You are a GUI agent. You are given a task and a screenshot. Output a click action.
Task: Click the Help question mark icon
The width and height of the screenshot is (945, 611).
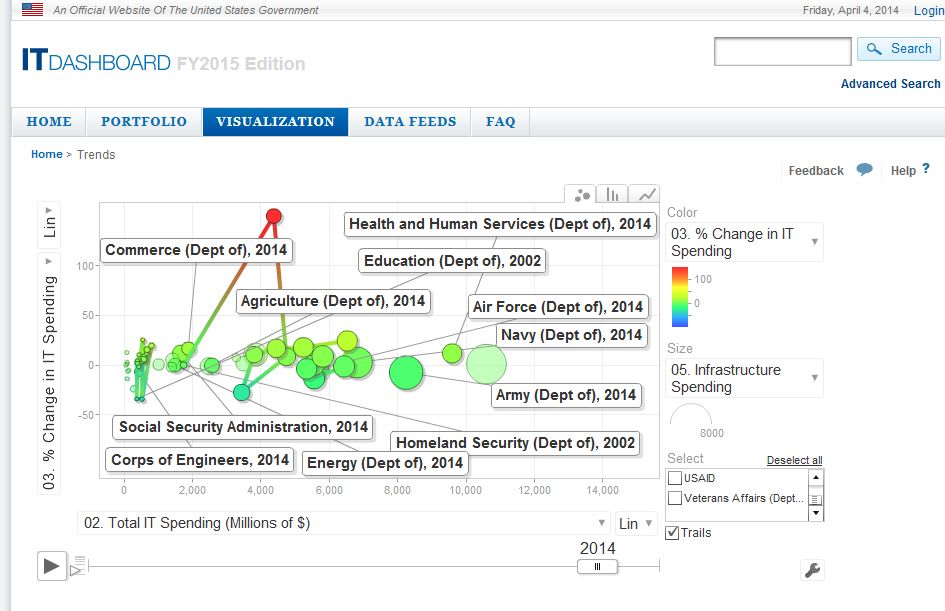pos(926,169)
